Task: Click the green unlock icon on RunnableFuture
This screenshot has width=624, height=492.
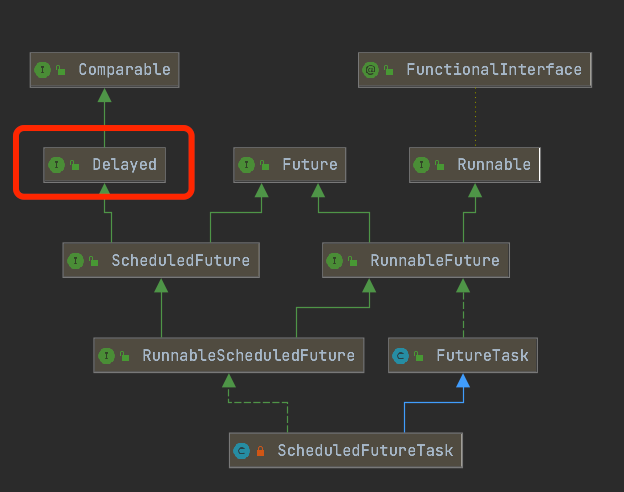Action: tap(353, 261)
